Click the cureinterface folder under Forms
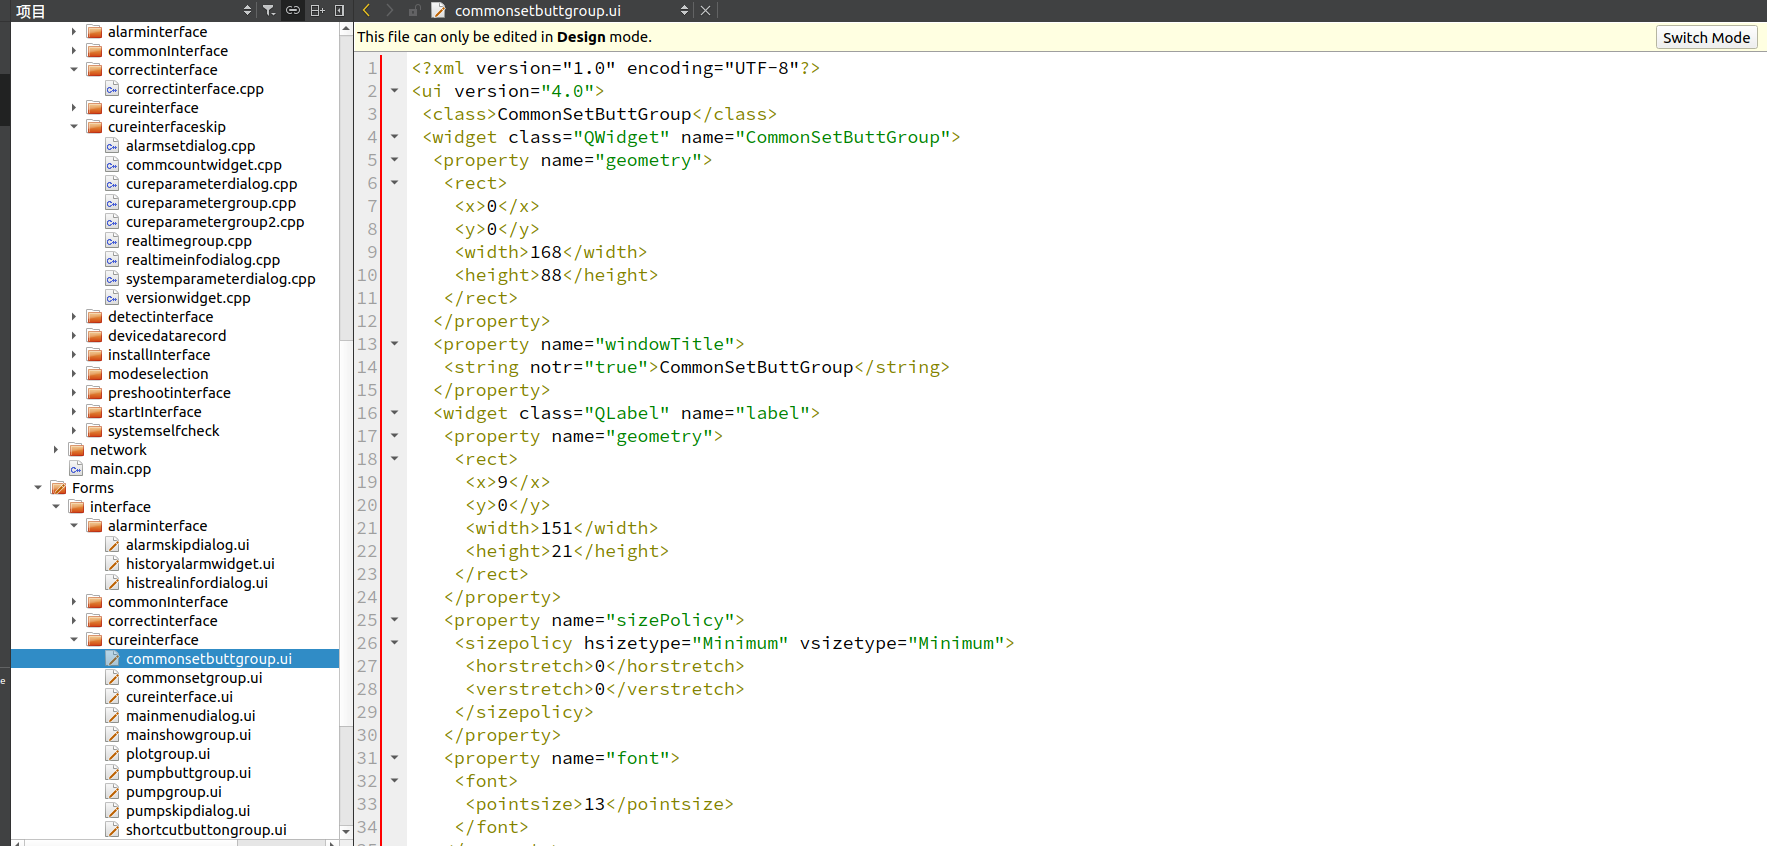This screenshot has height=846, width=1767. point(153,640)
